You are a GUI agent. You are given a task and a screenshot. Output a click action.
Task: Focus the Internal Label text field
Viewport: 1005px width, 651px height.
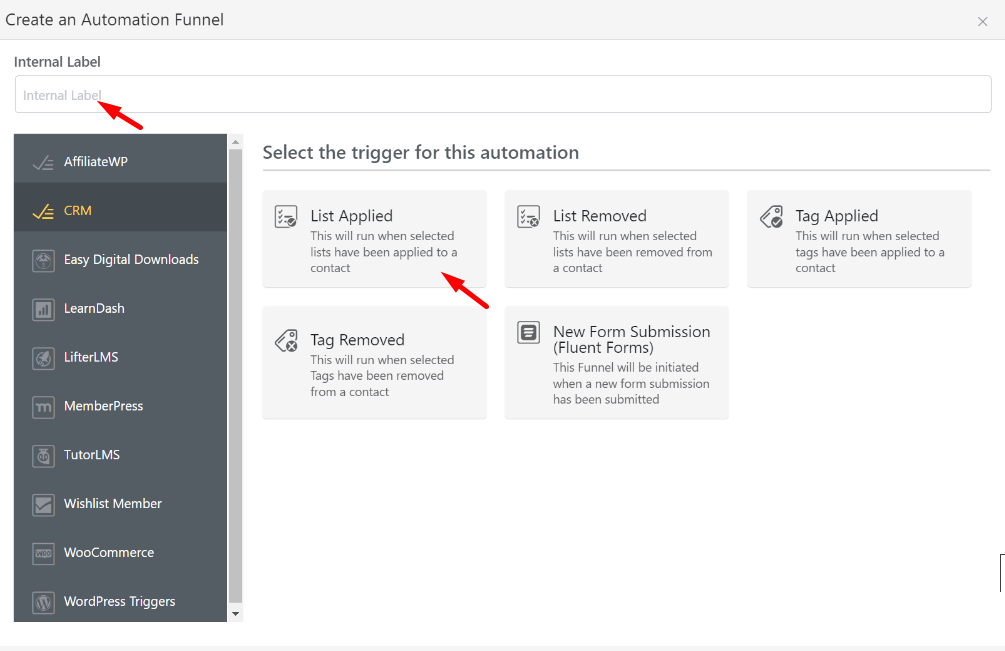point(502,95)
